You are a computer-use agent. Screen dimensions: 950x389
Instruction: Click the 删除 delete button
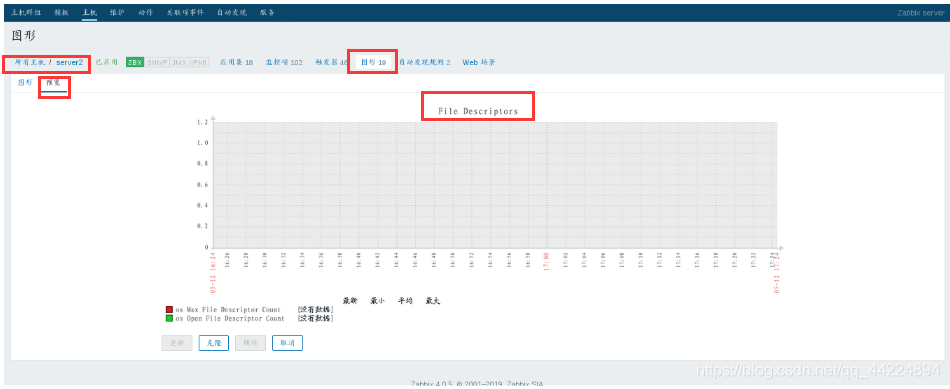[x=250, y=343]
